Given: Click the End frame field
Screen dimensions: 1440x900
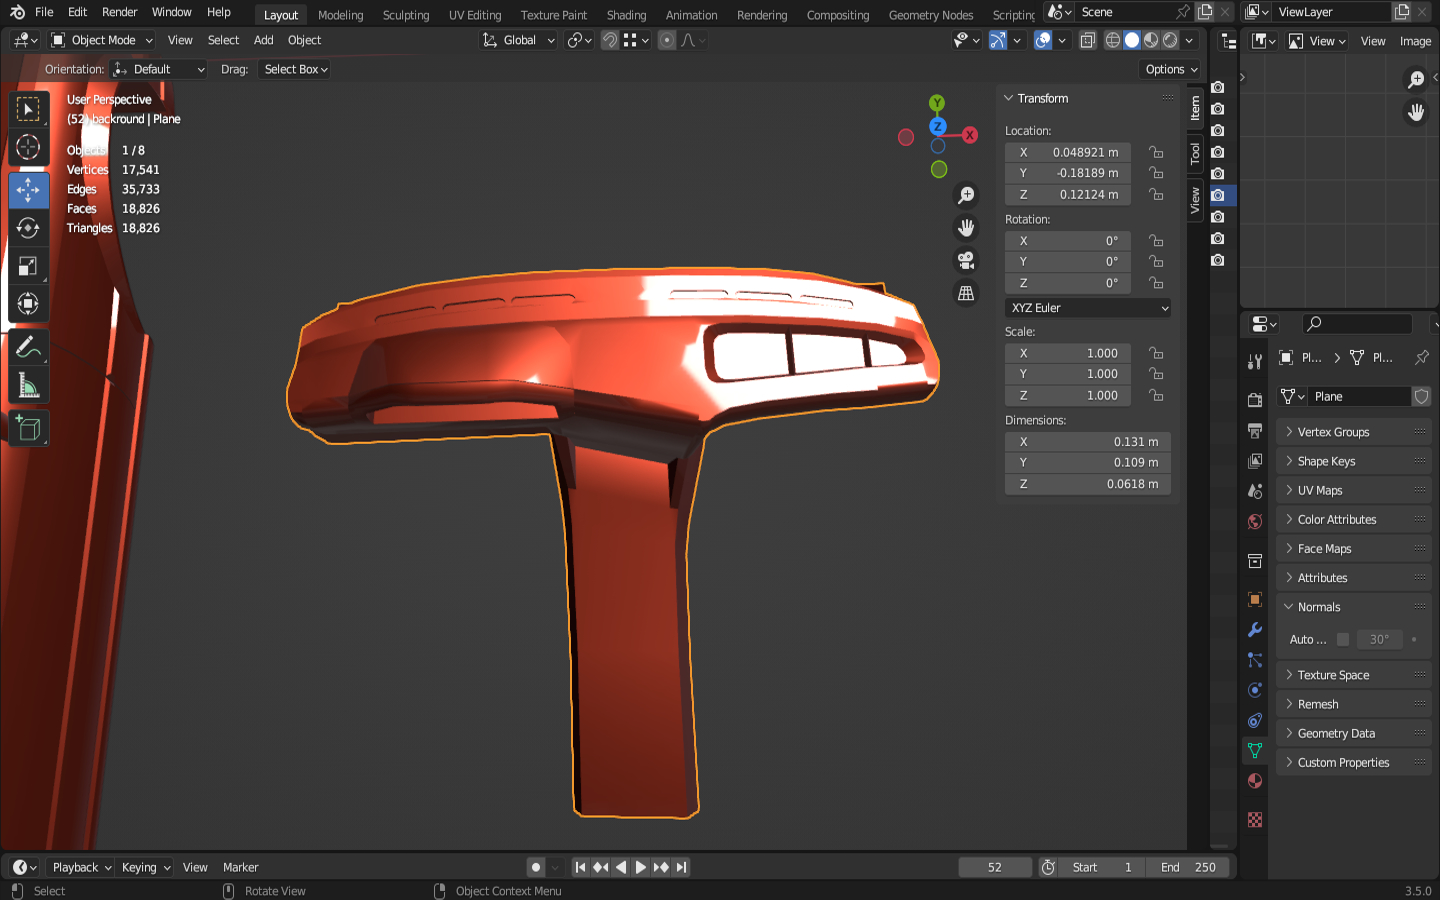Looking at the screenshot, I should (1189, 867).
